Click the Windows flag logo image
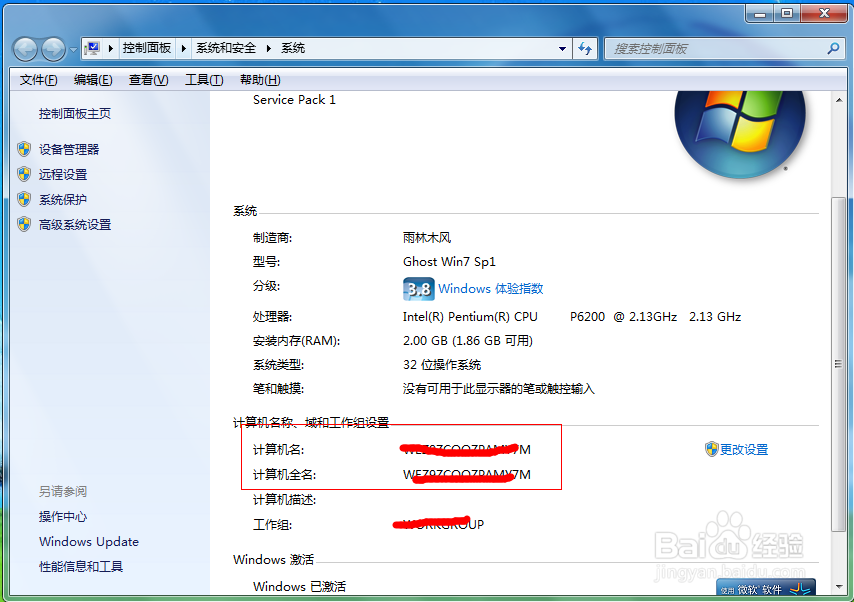 point(740,130)
